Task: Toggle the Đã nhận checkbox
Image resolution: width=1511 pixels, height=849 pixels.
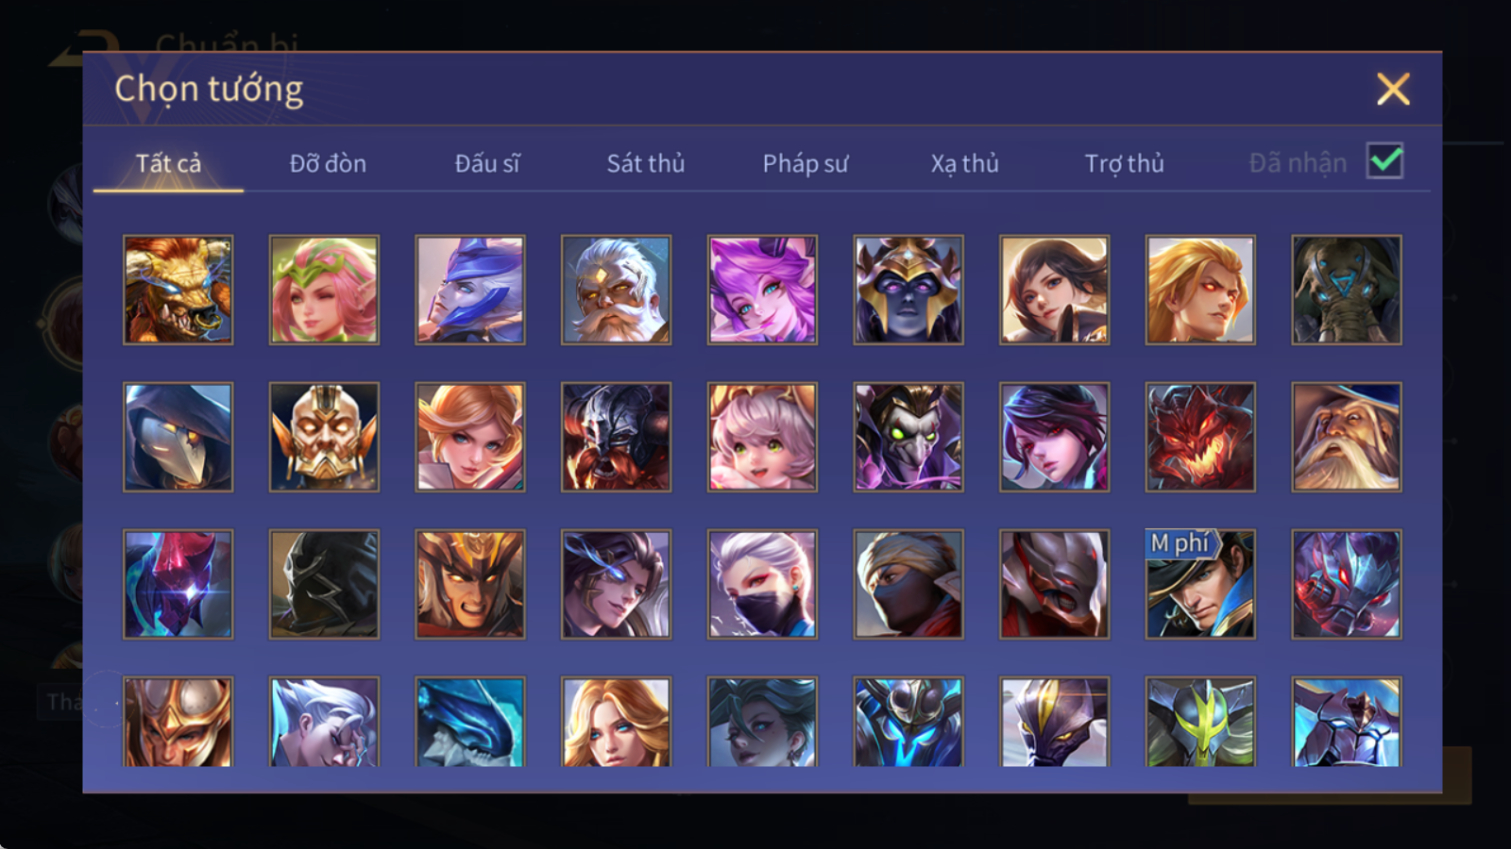Action: click(1385, 161)
